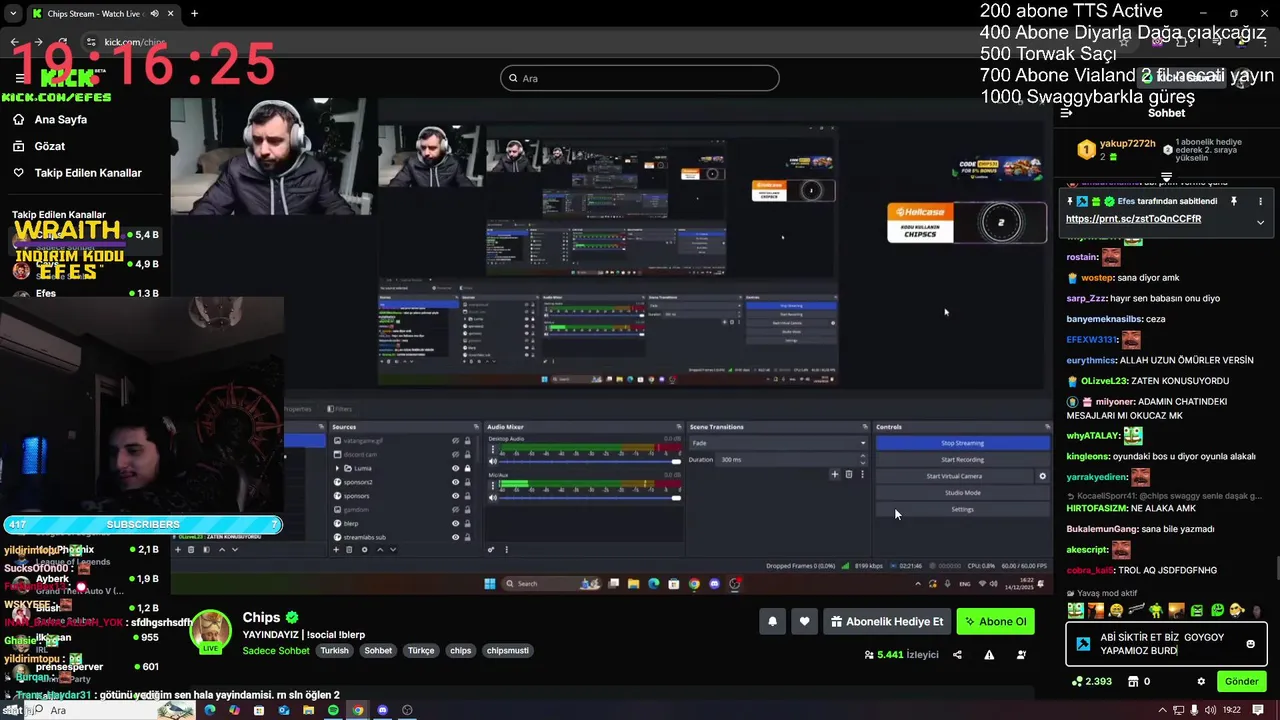Click the share icon next to viewer count
This screenshot has width=1280, height=720.
click(957, 655)
